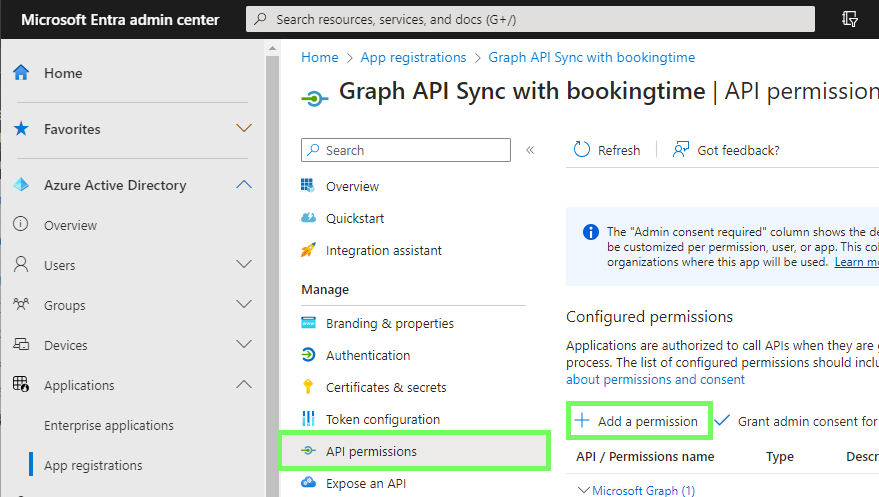Click the Integration assistant rocket icon
Screen dimensions: 879x497
308,249
